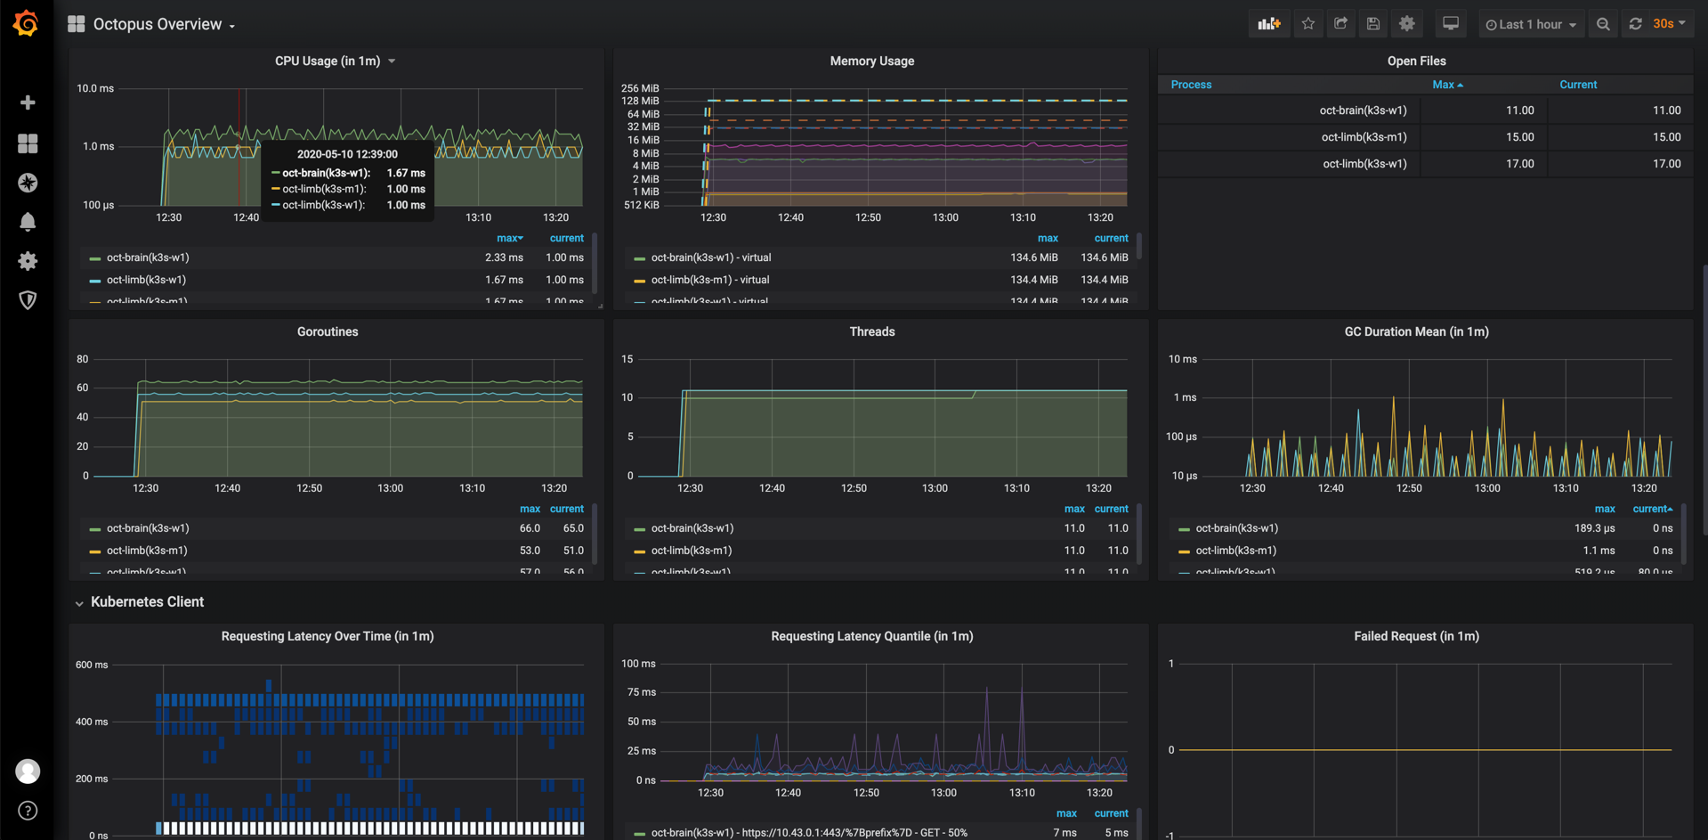Click the Add panel toolbar icon

click(1269, 24)
